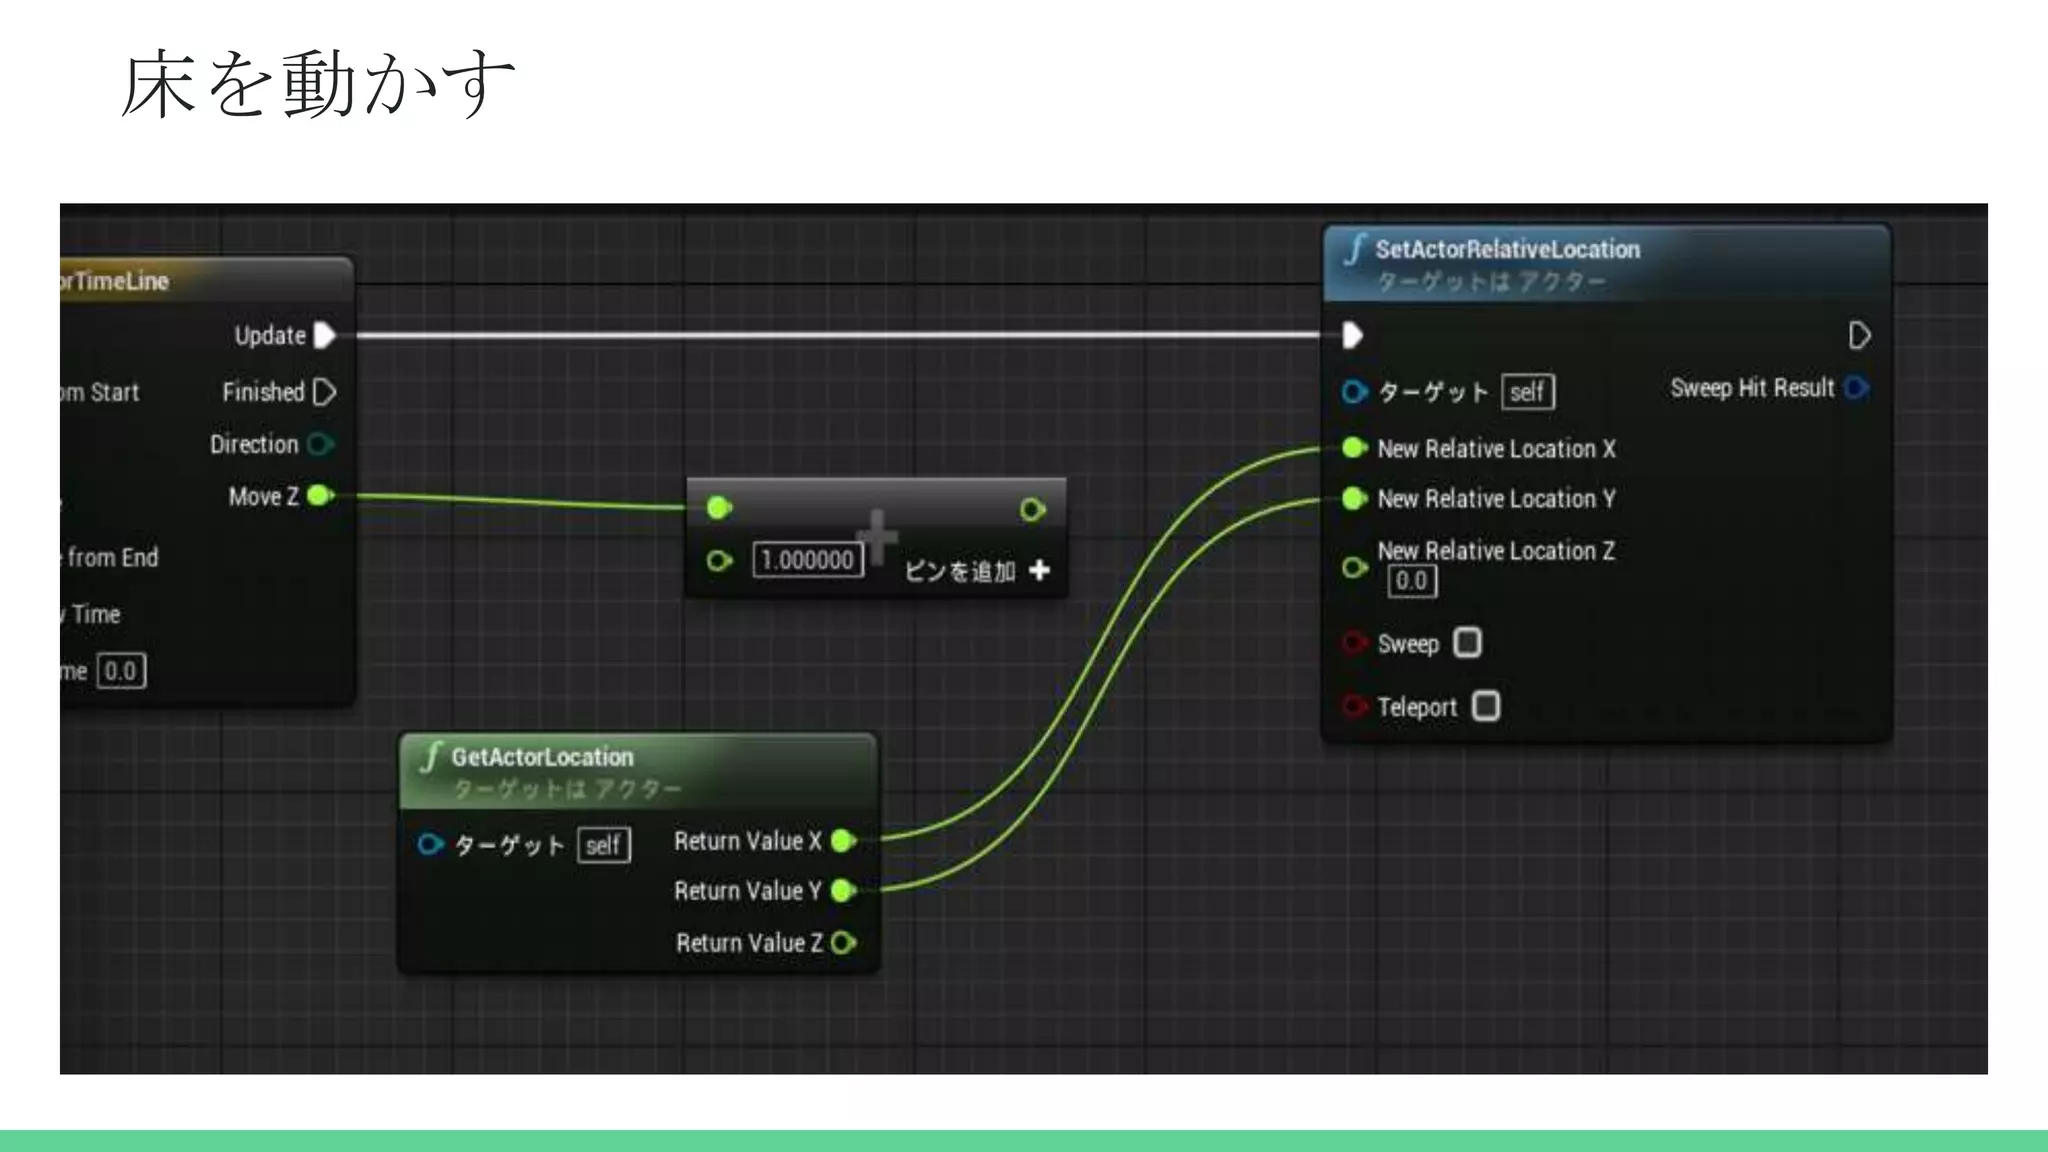Enable the Teleport checkbox
The height and width of the screenshot is (1152, 2048).
(x=1486, y=706)
